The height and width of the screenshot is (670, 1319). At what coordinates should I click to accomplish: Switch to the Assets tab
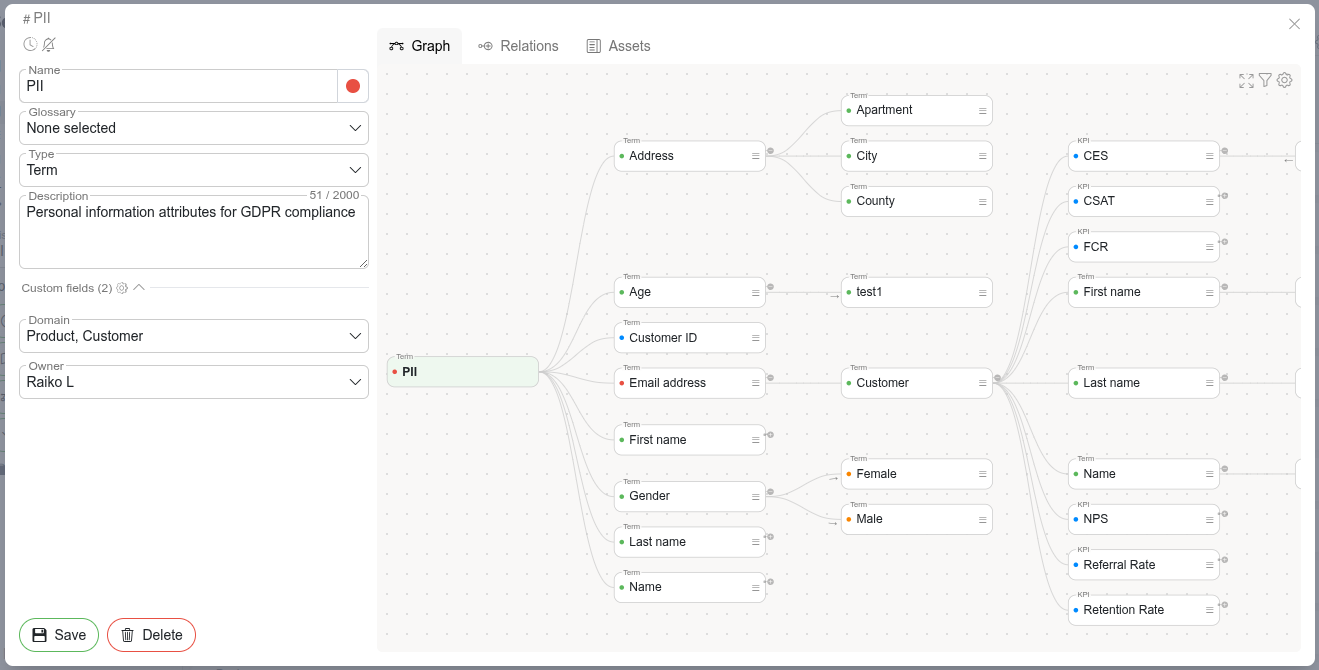(x=618, y=46)
